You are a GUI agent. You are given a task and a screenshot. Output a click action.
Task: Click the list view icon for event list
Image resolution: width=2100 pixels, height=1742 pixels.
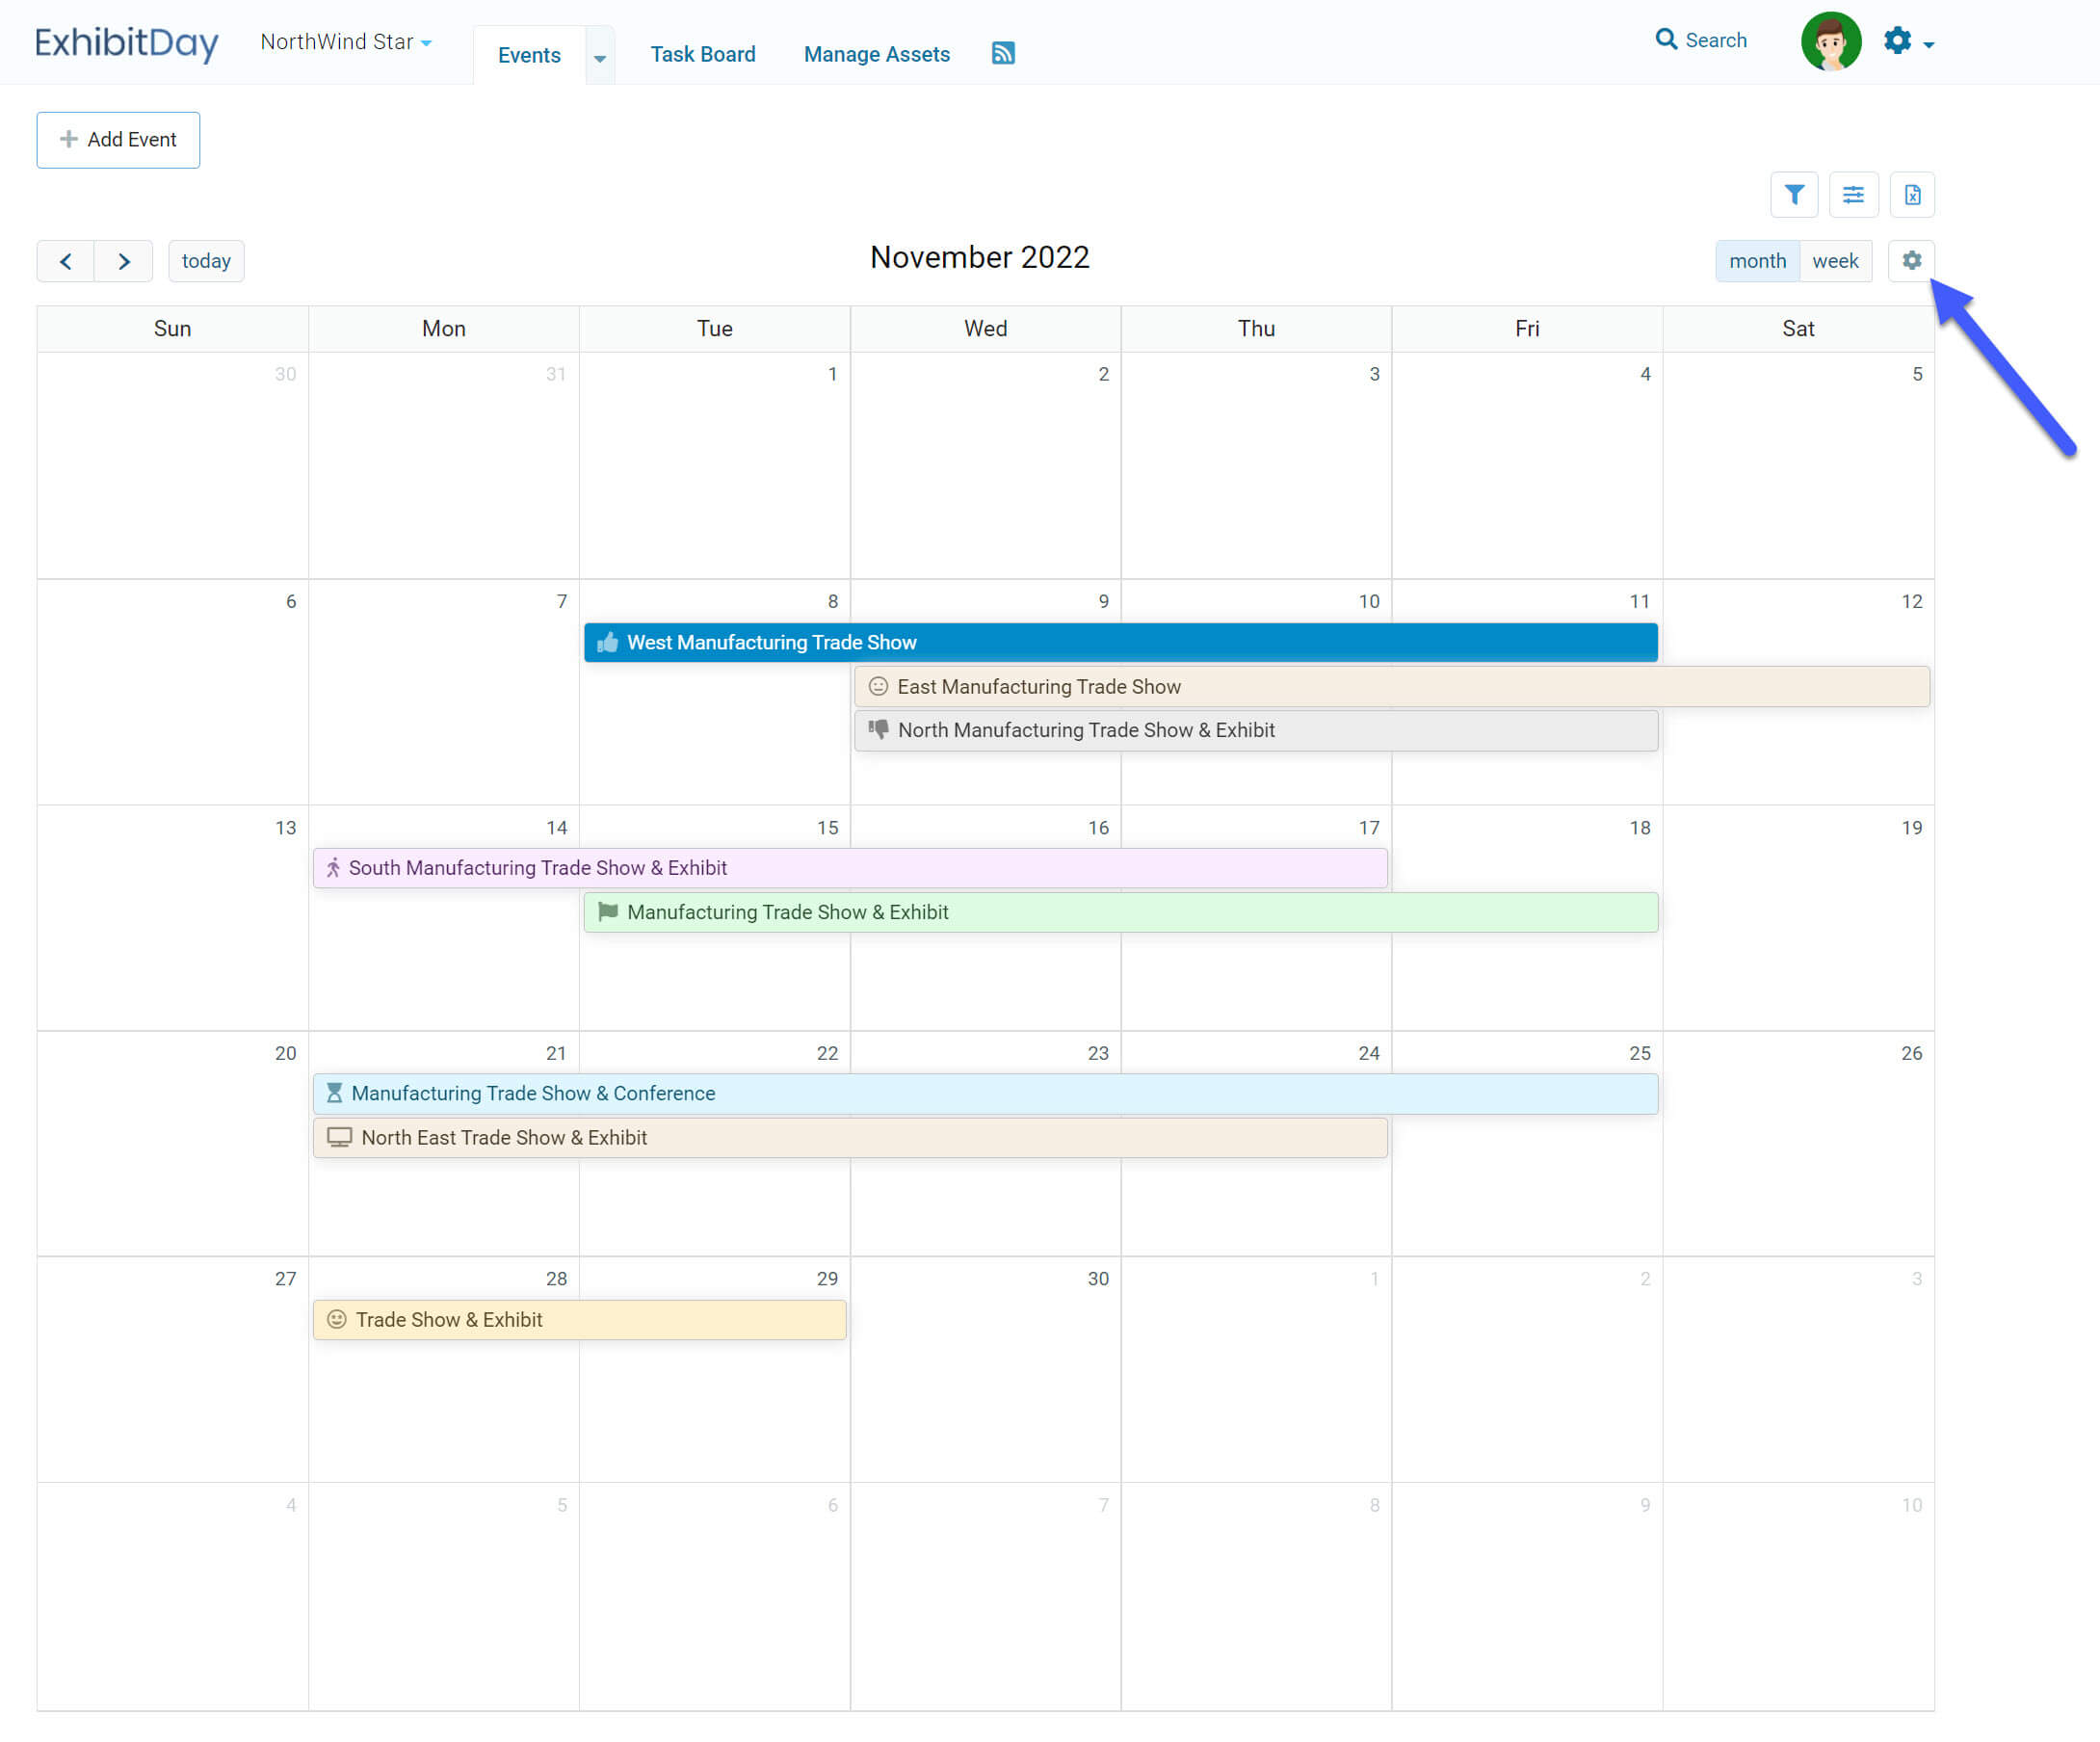click(x=1852, y=194)
